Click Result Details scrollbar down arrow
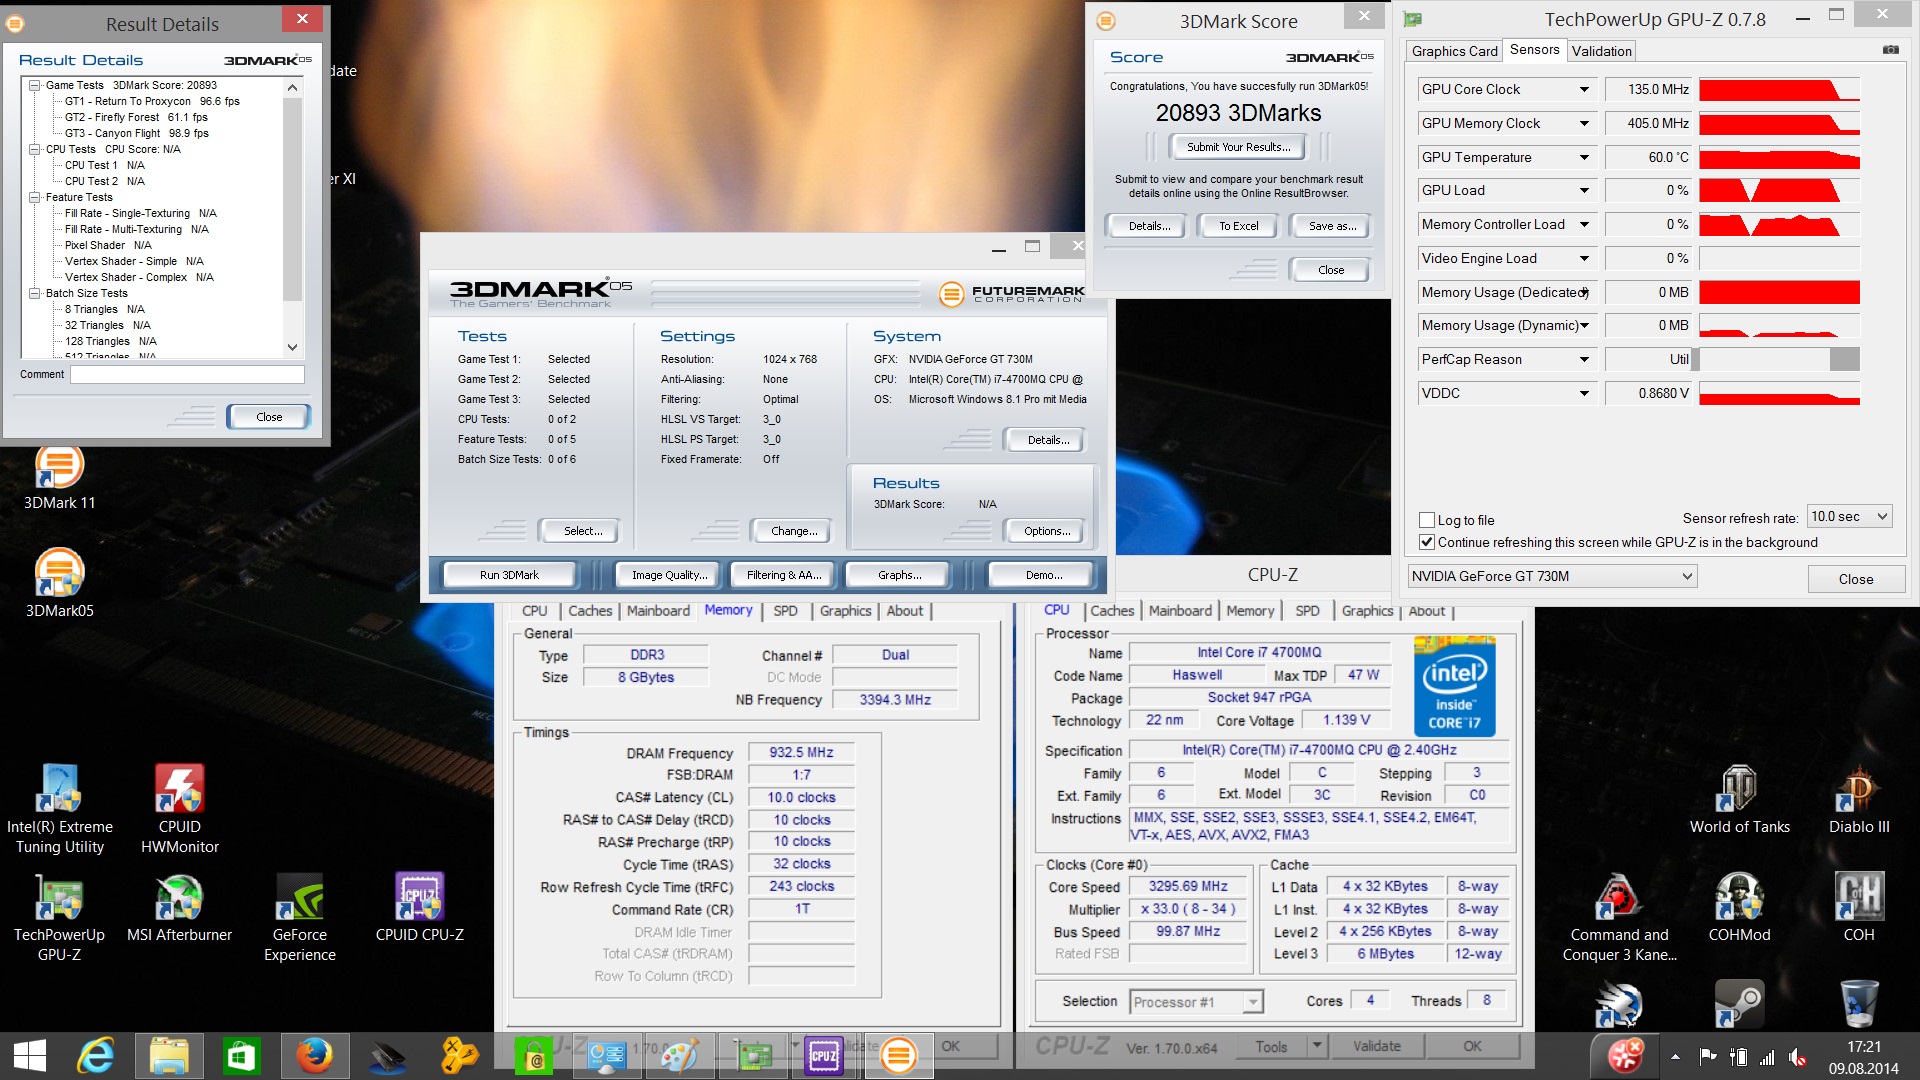 point(292,347)
